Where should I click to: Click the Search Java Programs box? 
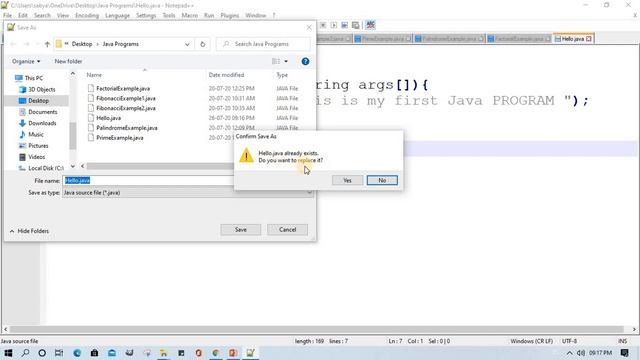coord(263,44)
